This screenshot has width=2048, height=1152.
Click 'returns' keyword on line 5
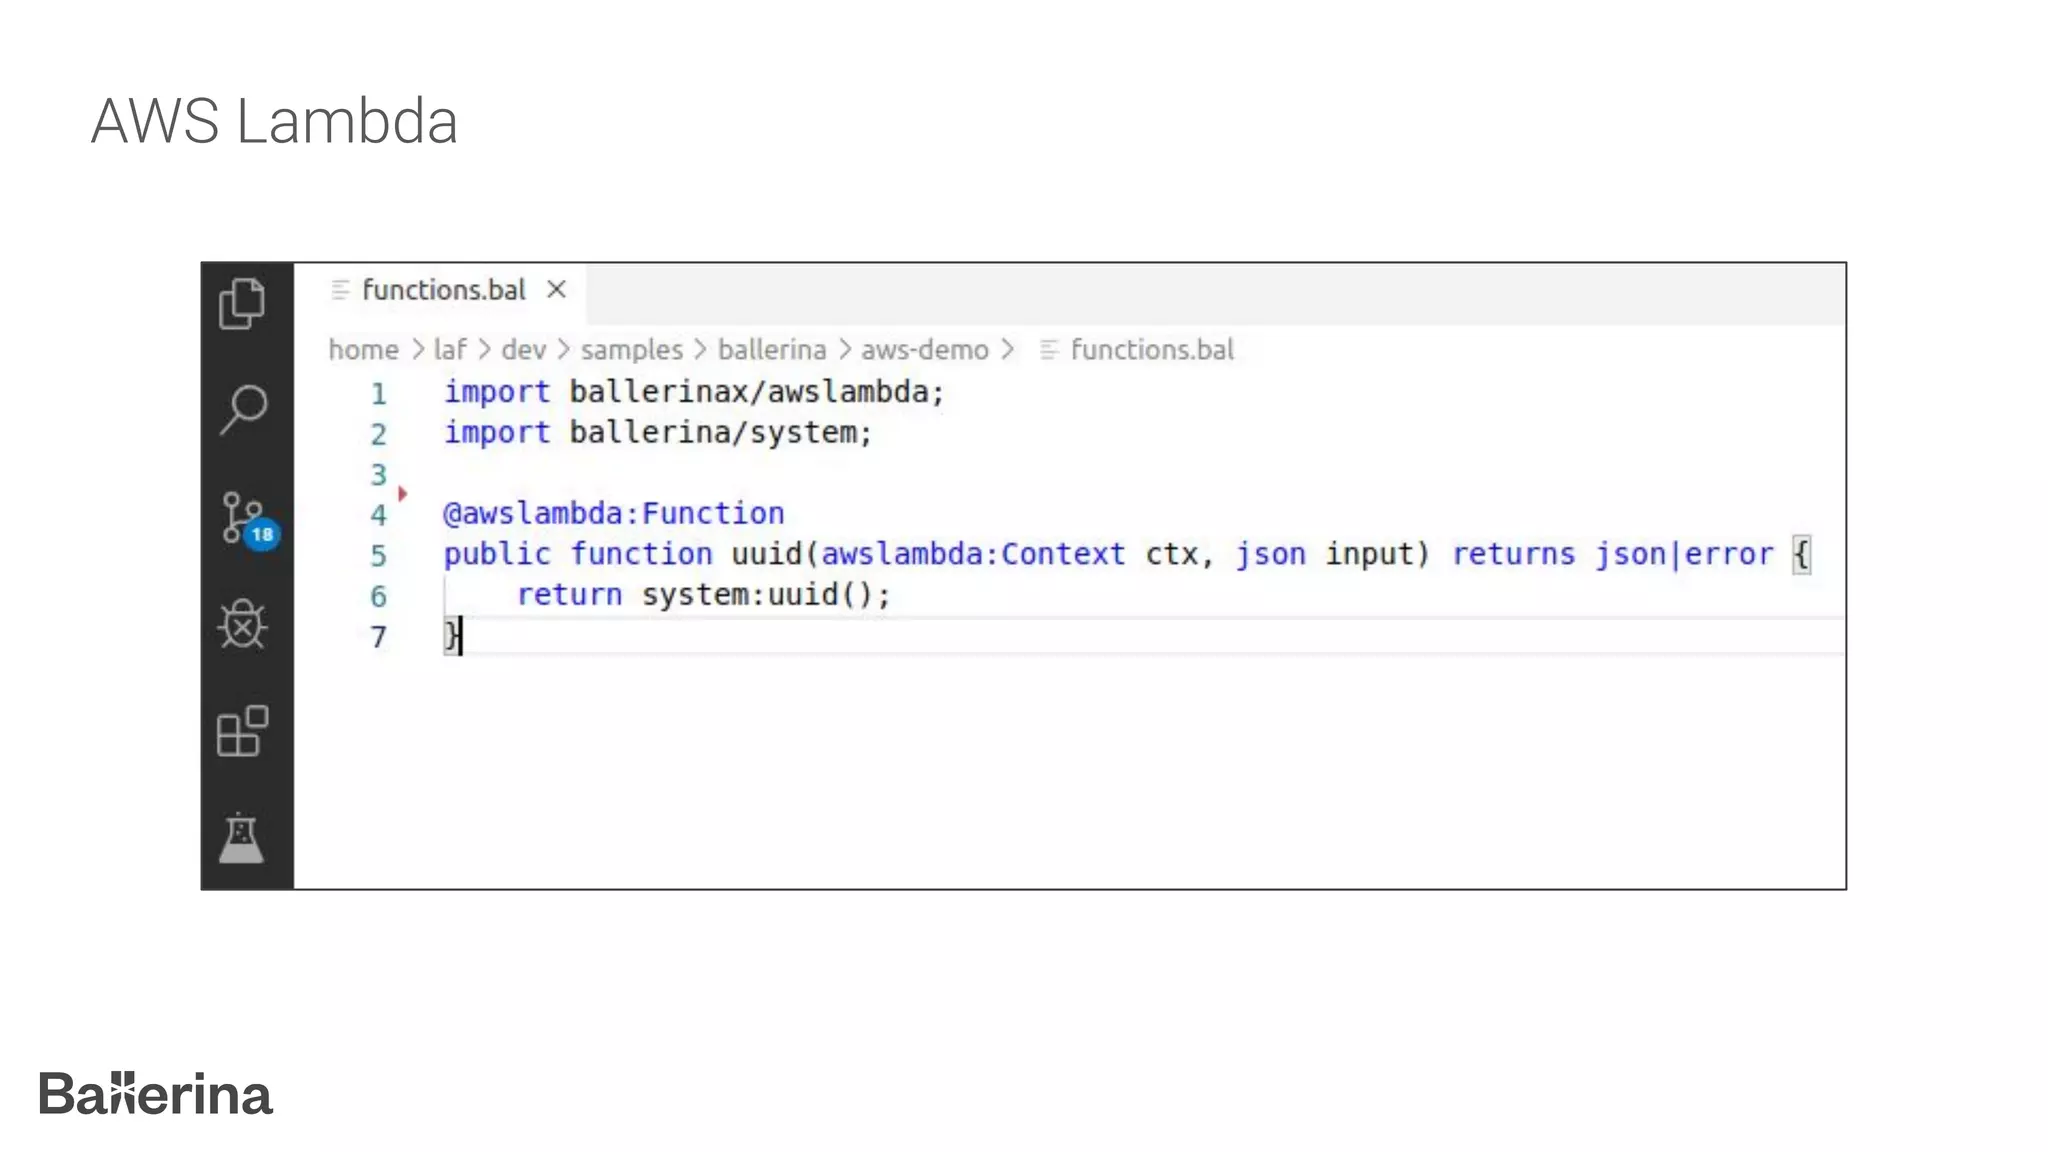point(1513,554)
